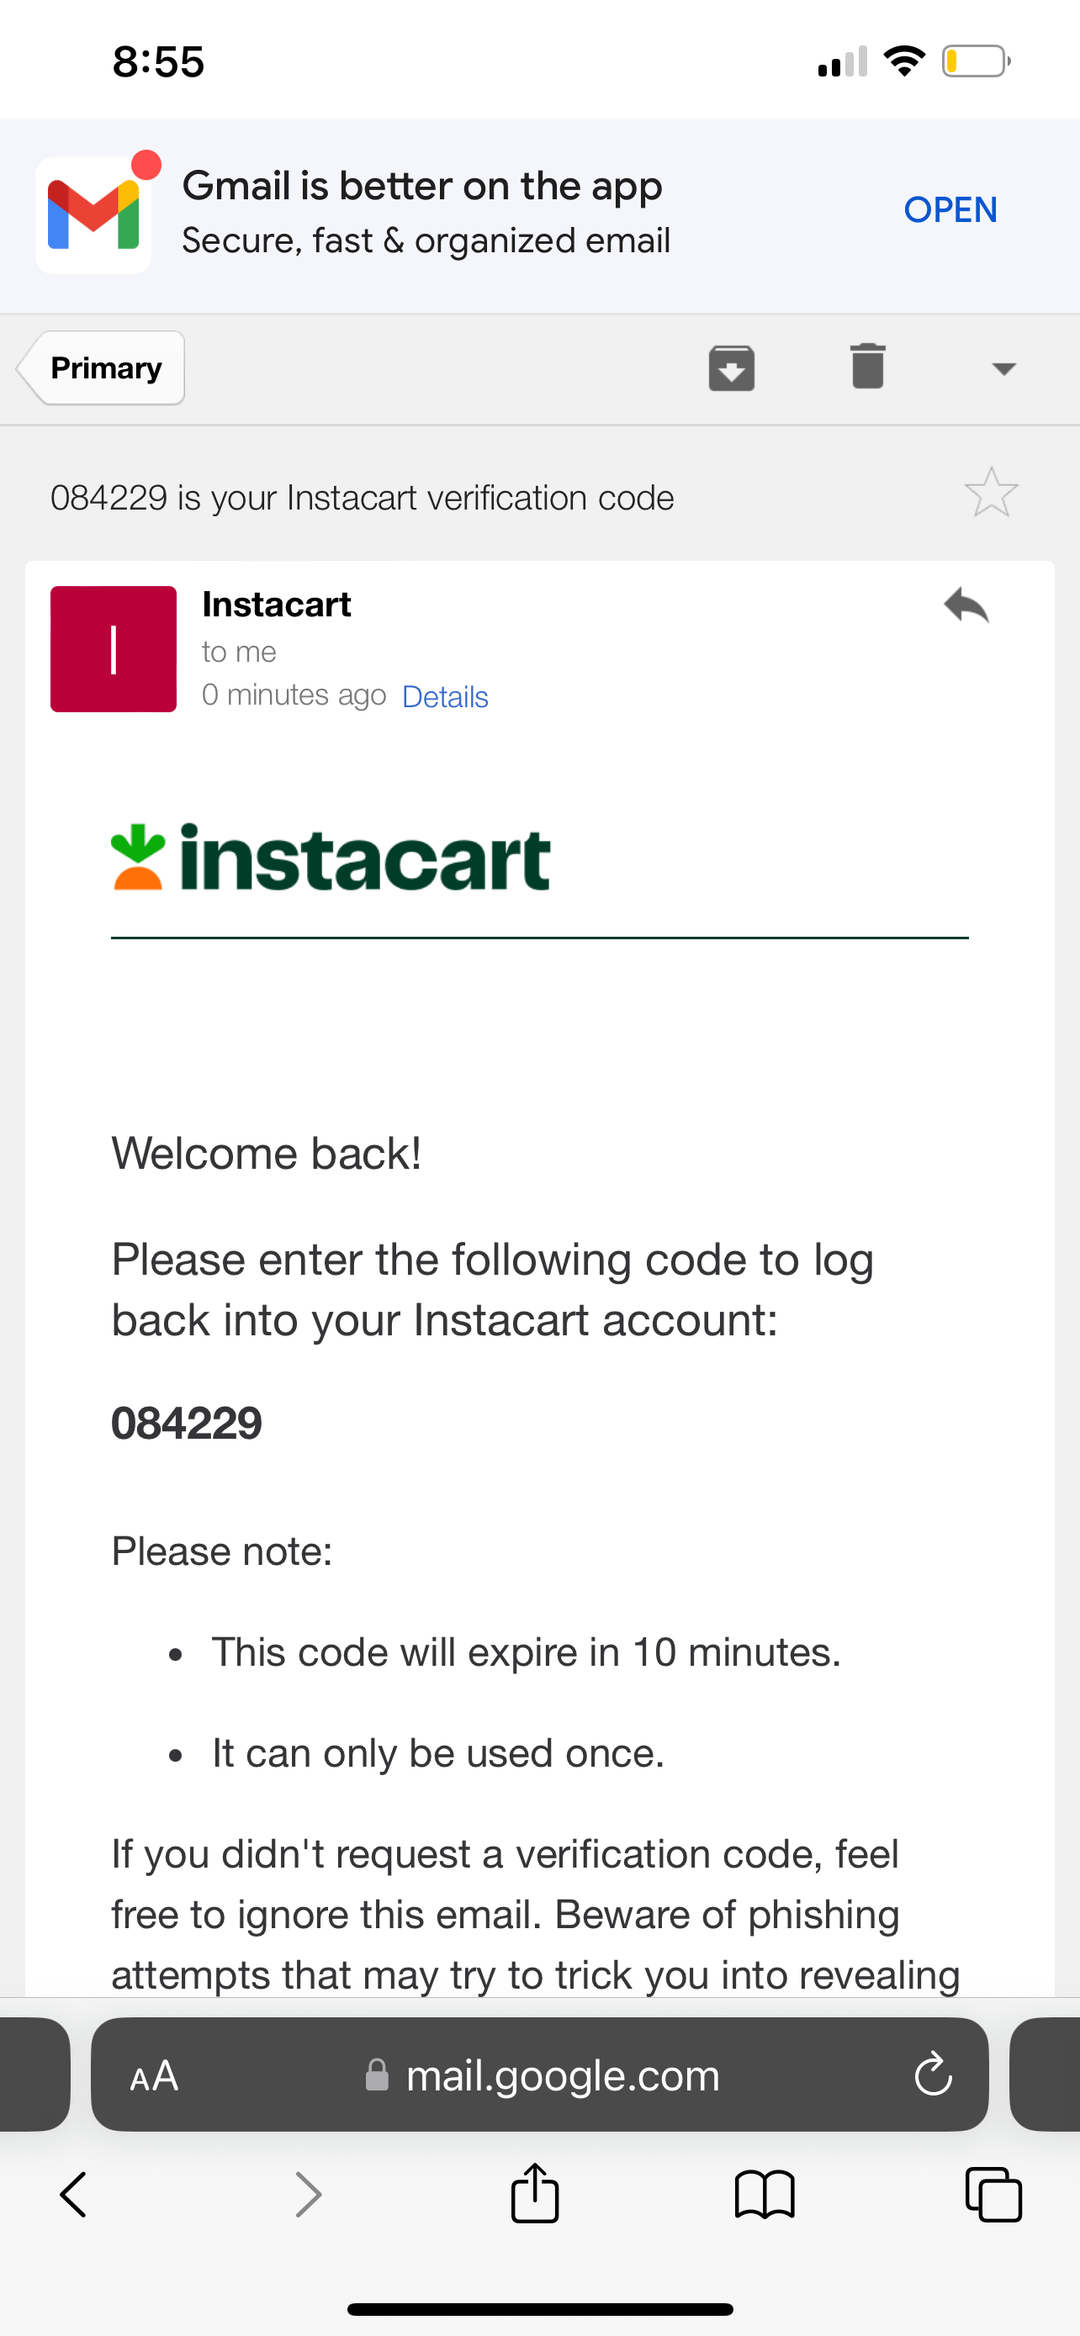Viewport: 1080px width, 2336px height.
Task: Tap the Gmail app logo
Action: coord(94,215)
